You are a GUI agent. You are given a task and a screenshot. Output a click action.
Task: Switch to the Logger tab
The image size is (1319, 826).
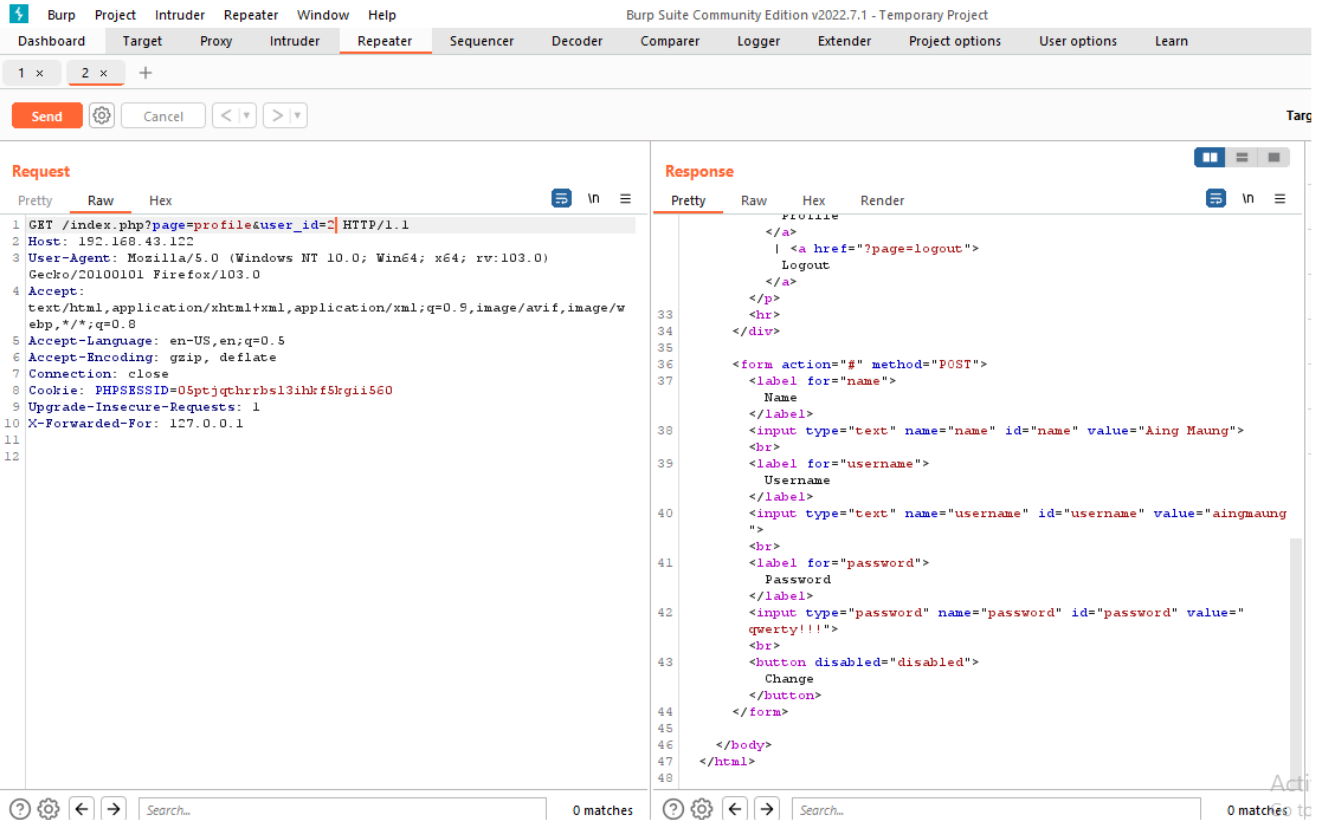(759, 41)
